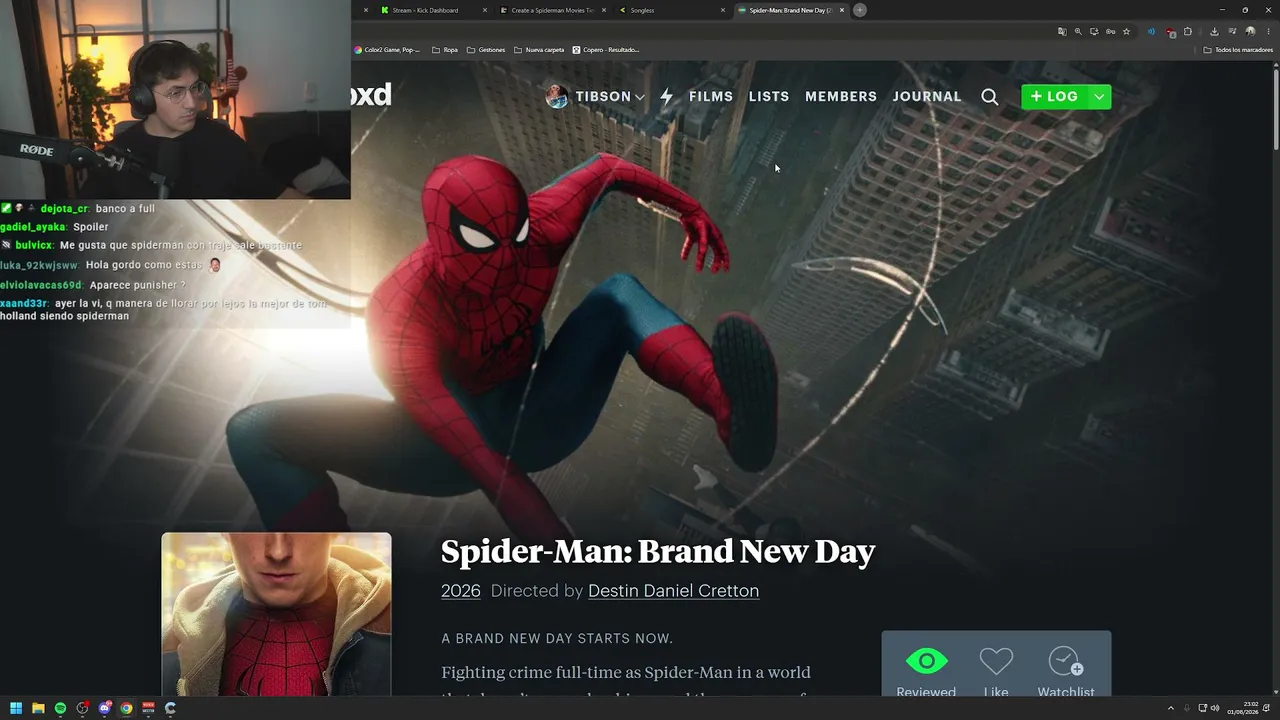Screen dimensions: 1280x720
Task: Open the media controls icon in toolbar
Action: [1232, 32]
